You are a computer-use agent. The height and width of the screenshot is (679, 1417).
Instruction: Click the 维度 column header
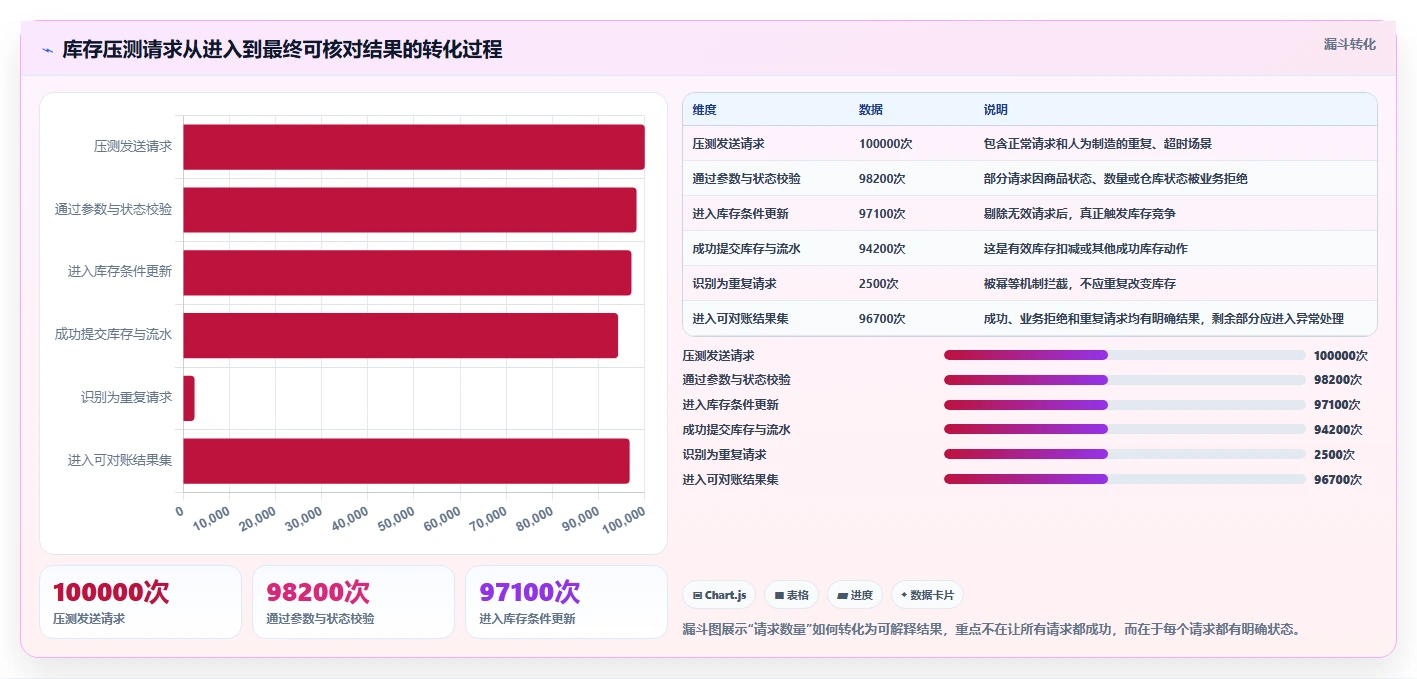[704, 110]
